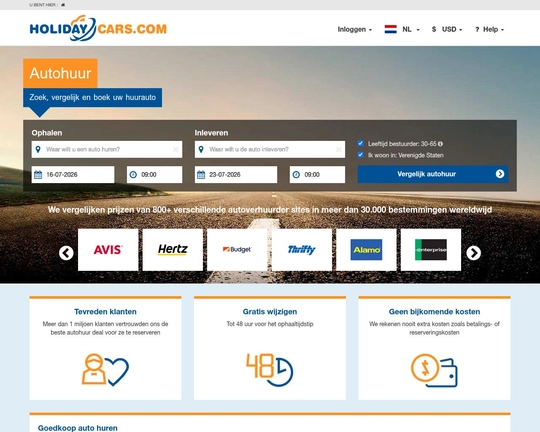Open pickup date calendar icon

tap(38, 175)
